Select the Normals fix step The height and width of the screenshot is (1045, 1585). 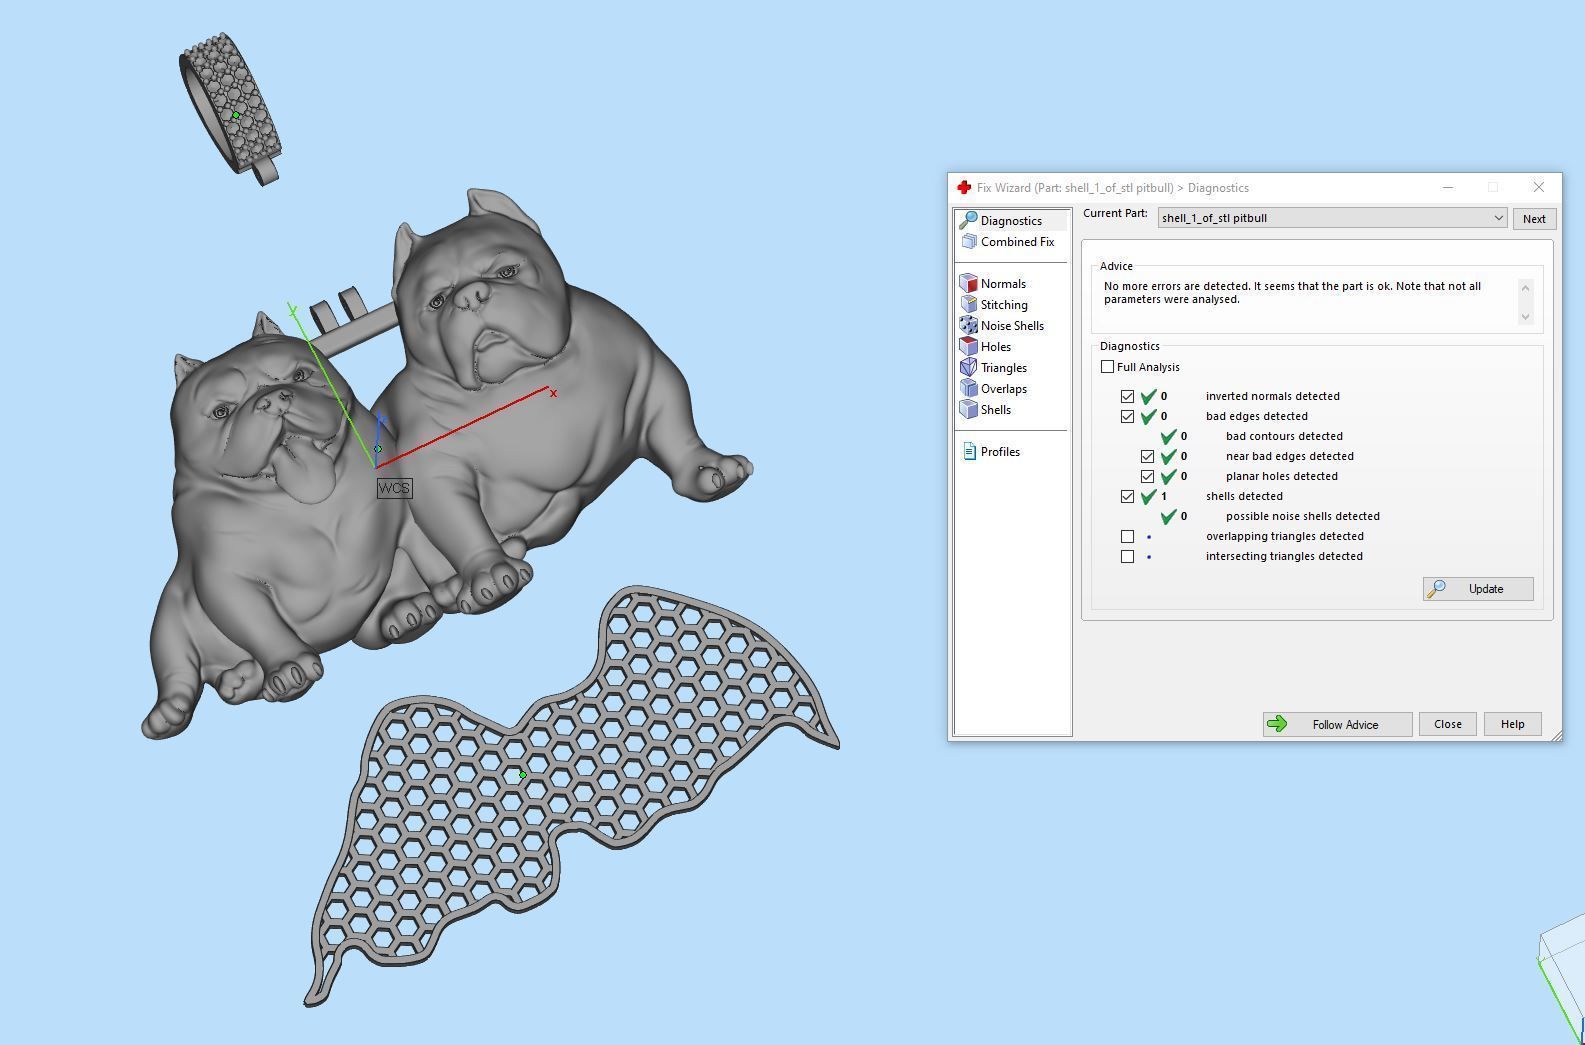pos(1003,283)
